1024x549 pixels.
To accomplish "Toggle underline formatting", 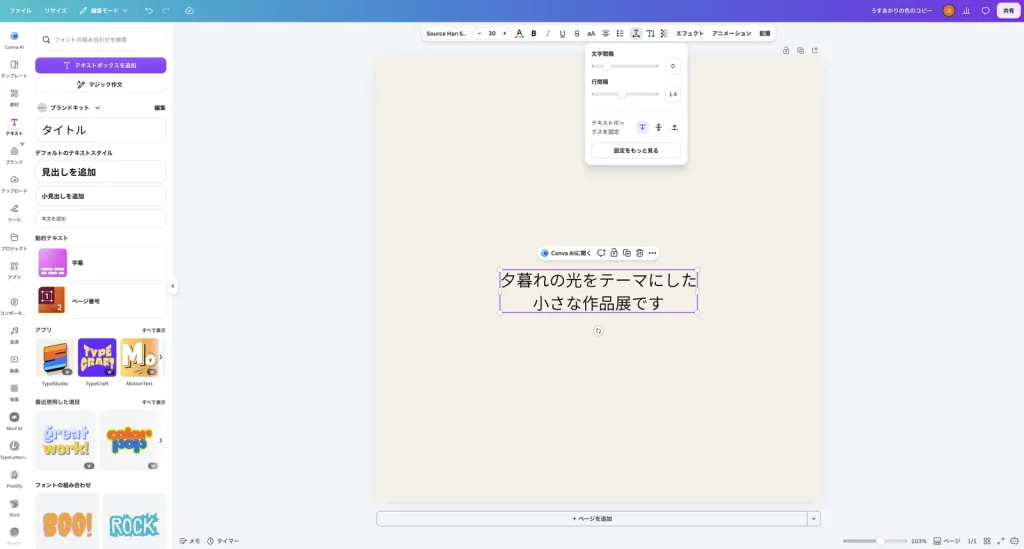I will [562, 33].
